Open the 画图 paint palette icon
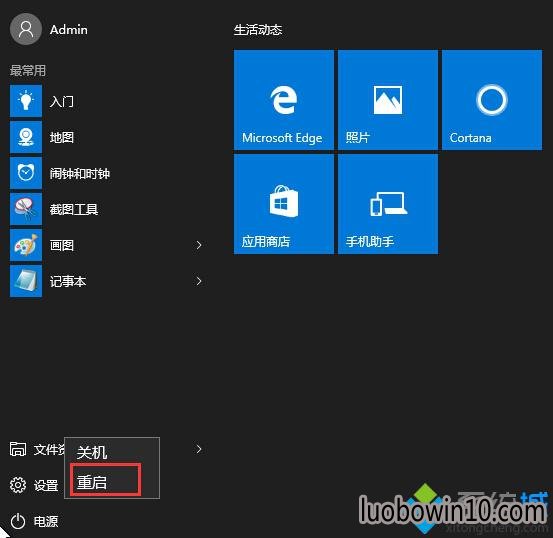Viewport: 553px width, 538px height. click(x=26, y=245)
